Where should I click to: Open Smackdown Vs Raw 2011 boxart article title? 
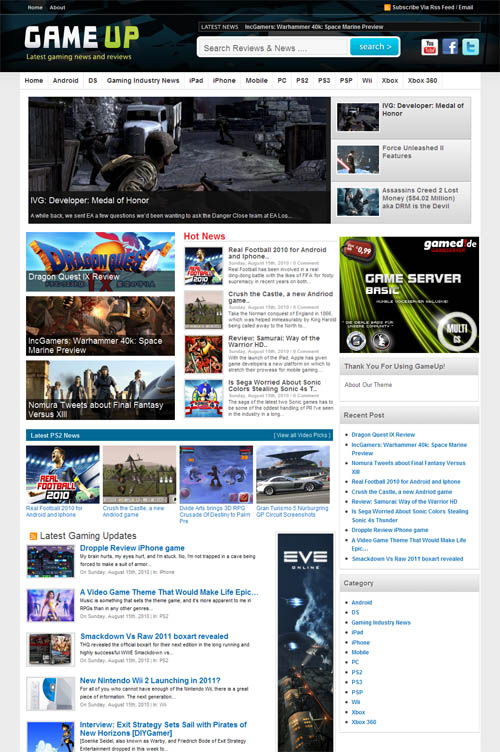point(154,636)
